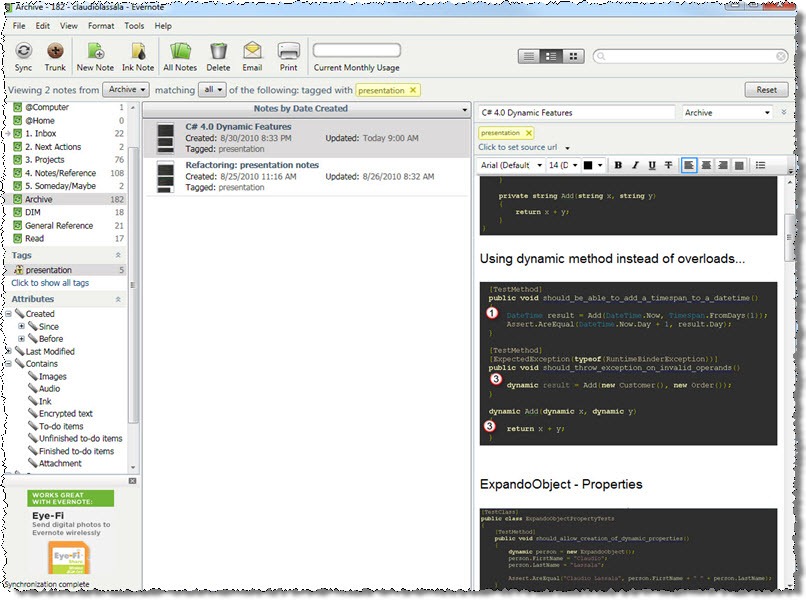Select the Refactoring: presentation notes note
This screenshot has width=806, height=600.
306,176
